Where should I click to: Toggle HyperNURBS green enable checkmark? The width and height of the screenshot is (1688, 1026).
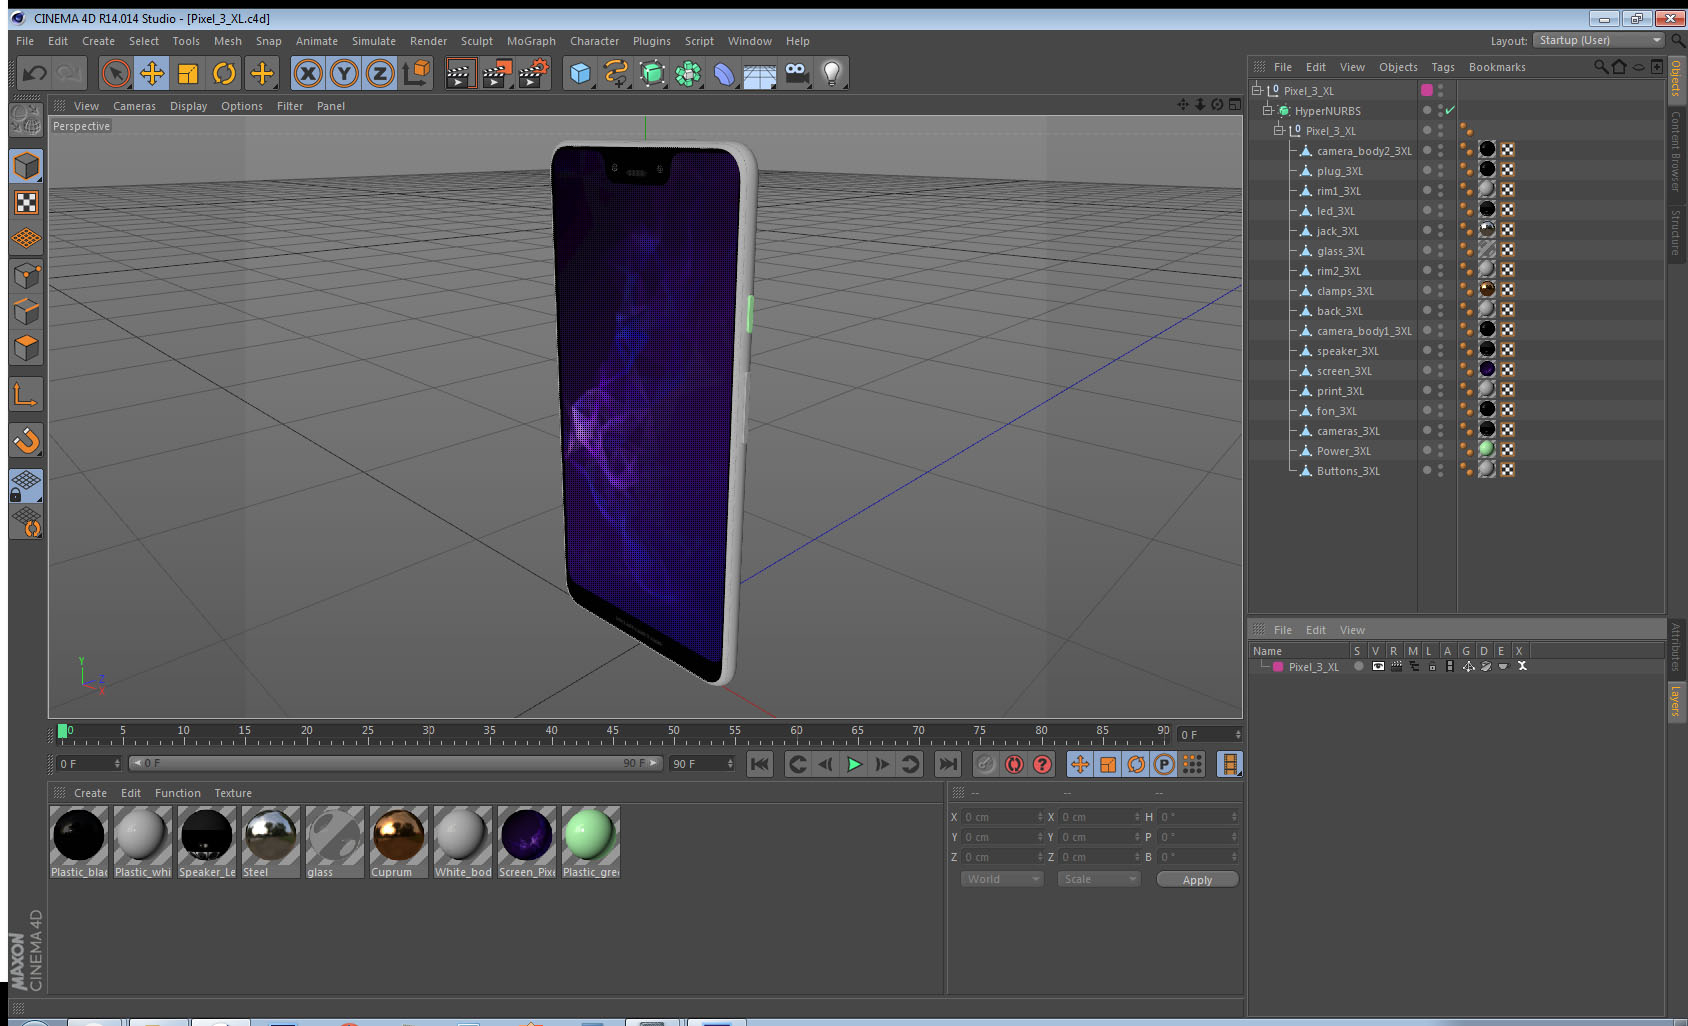(x=1450, y=110)
